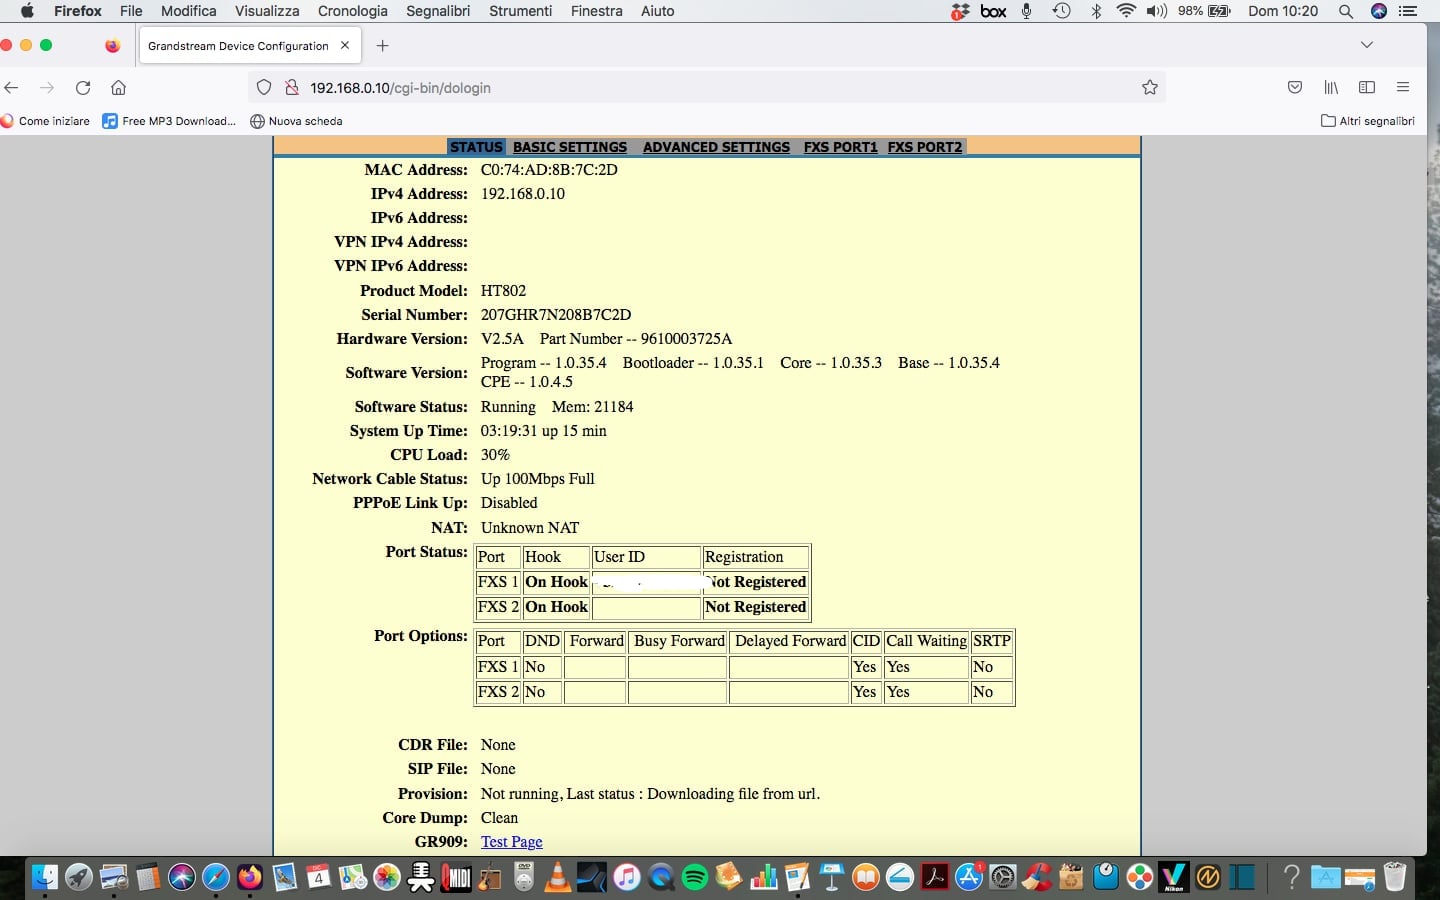Bookmark this page with the star icon
The width and height of the screenshot is (1440, 900).
point(1150,88)
